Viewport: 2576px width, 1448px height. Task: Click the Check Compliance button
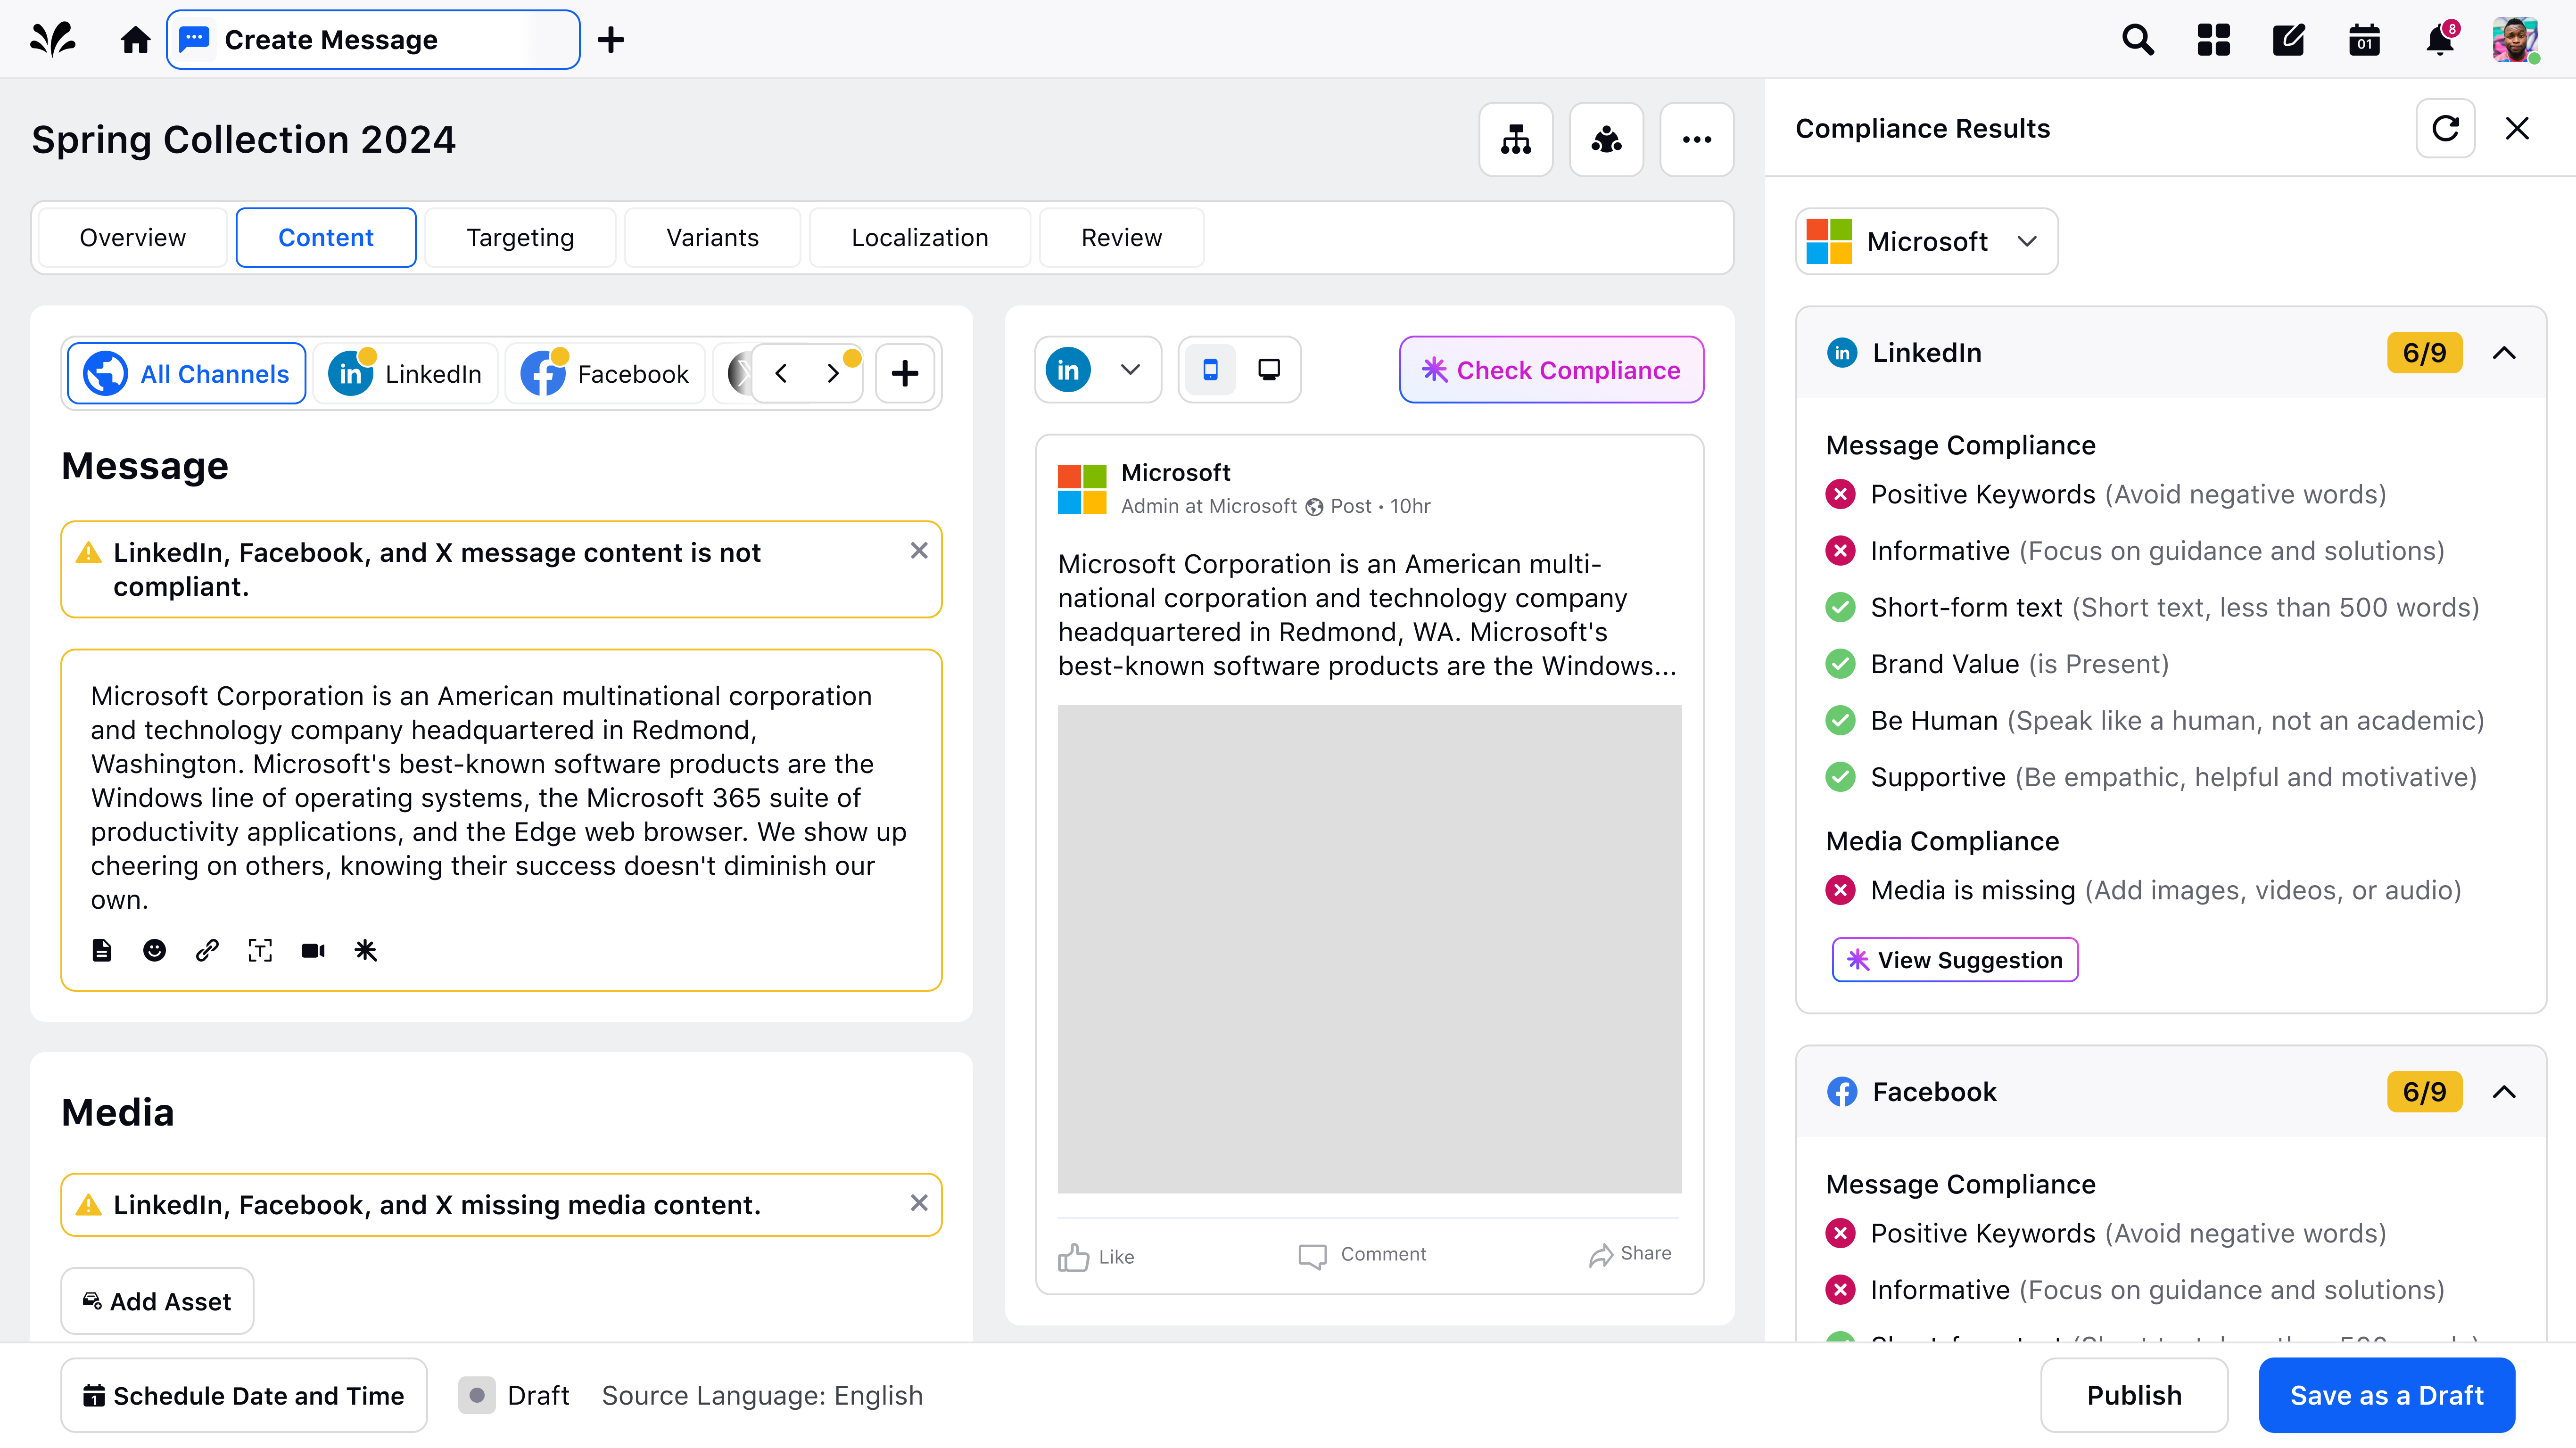1551,370
